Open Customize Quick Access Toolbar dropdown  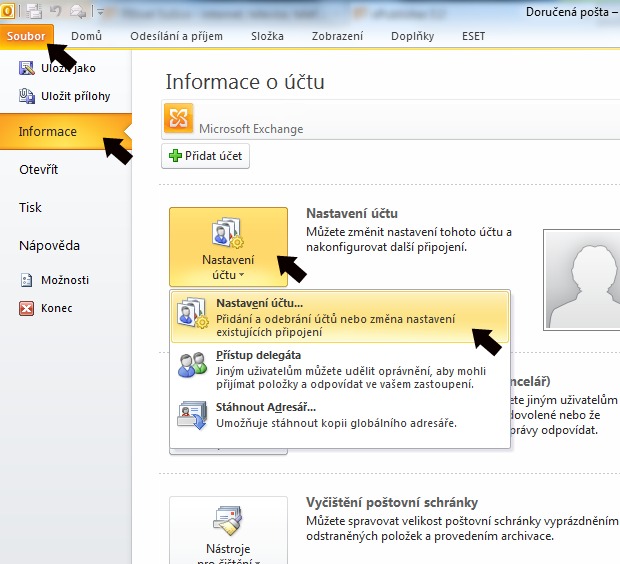point(100,12)
